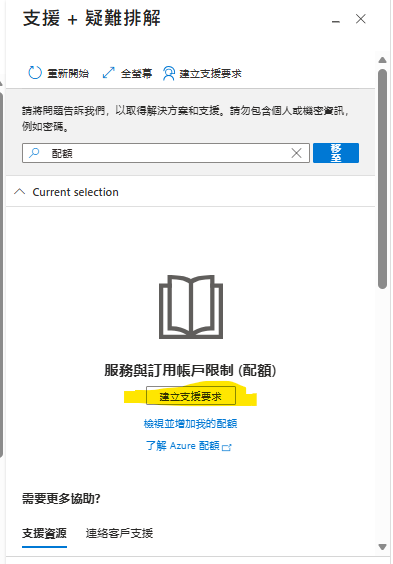The width and height of the screenshot is (393, 564).
Task: Click the support person icon in toolbar
Action: [x=169, y=73]
